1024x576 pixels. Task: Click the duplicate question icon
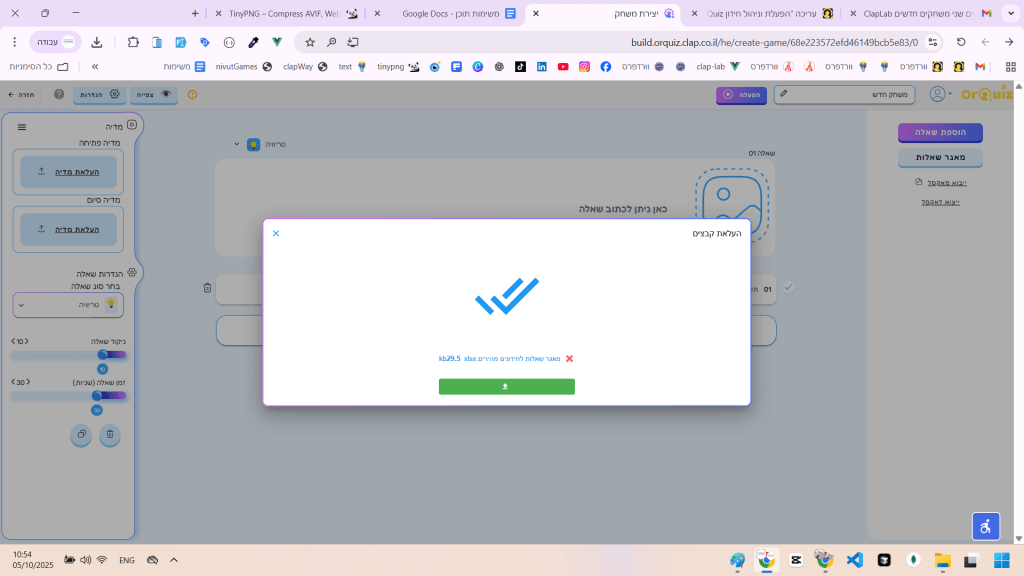click(81, 435)
